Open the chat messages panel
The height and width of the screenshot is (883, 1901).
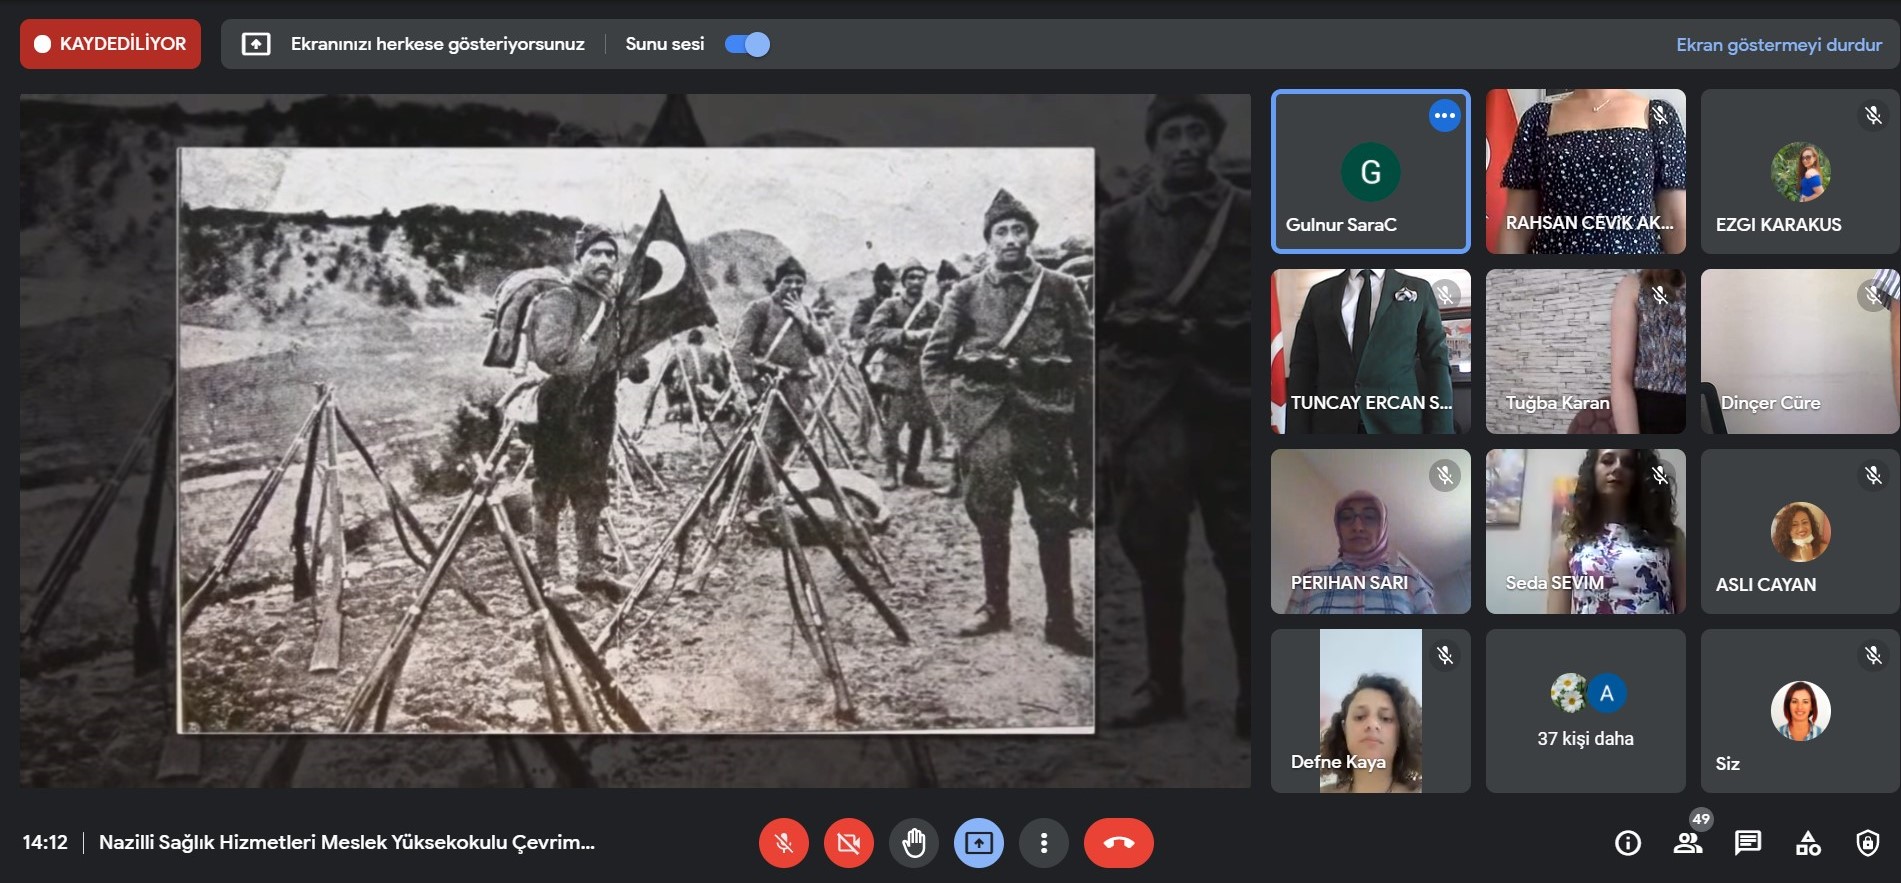click(x=1748, y=843)
